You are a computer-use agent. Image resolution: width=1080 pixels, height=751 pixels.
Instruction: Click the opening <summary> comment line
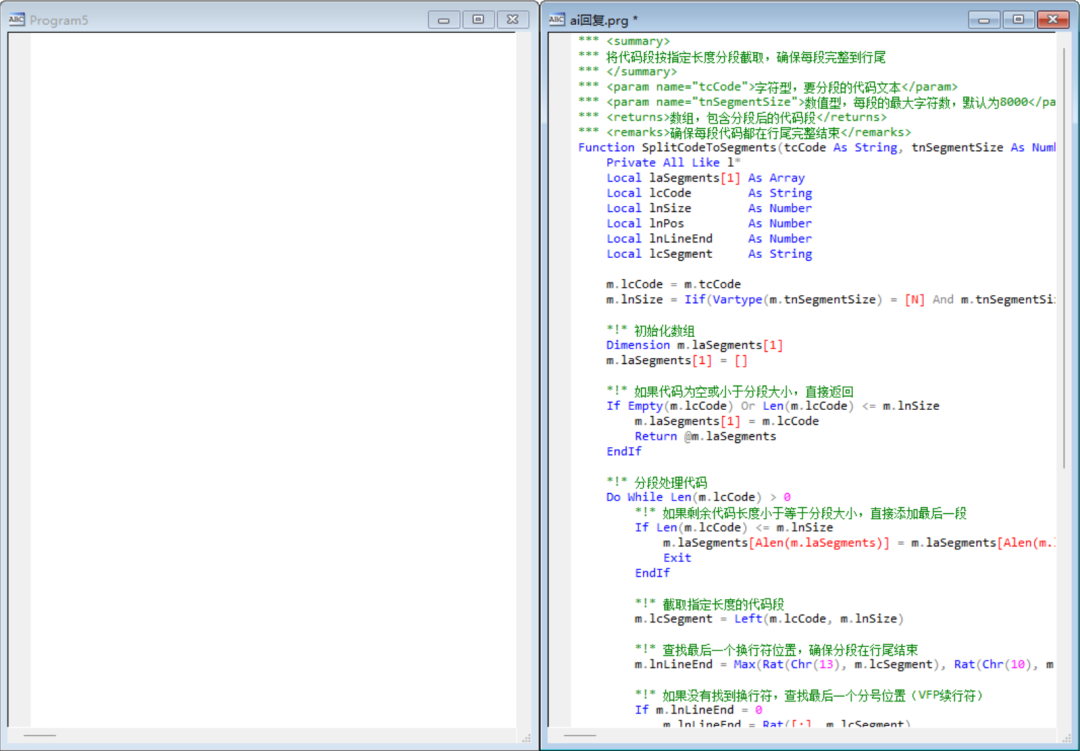(624, 41)
